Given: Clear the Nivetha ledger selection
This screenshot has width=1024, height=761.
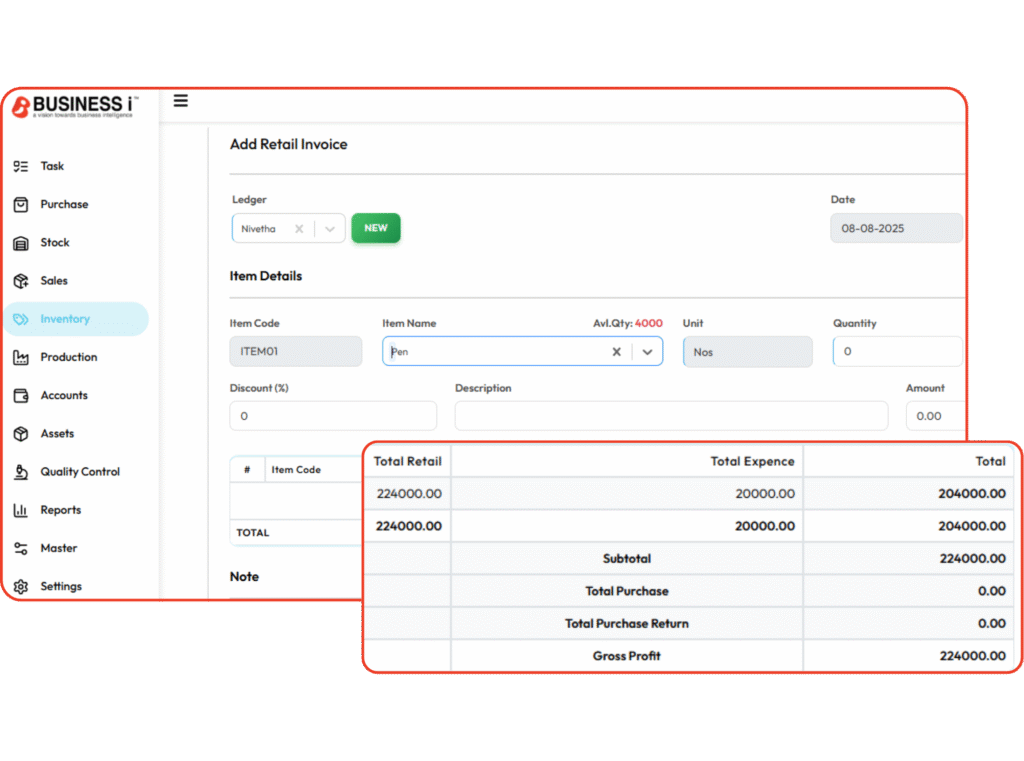Looking at the screenshot, I should (299, 229).
